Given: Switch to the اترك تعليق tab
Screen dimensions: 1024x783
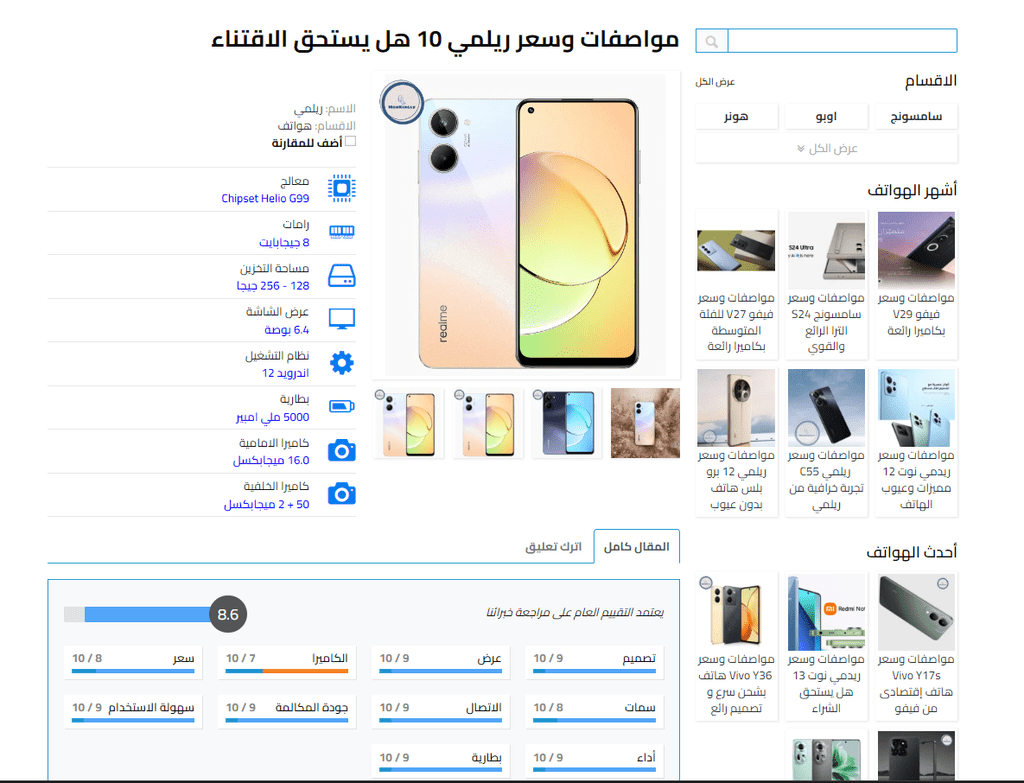Looking at the screenshot, I should click(553, 547).
